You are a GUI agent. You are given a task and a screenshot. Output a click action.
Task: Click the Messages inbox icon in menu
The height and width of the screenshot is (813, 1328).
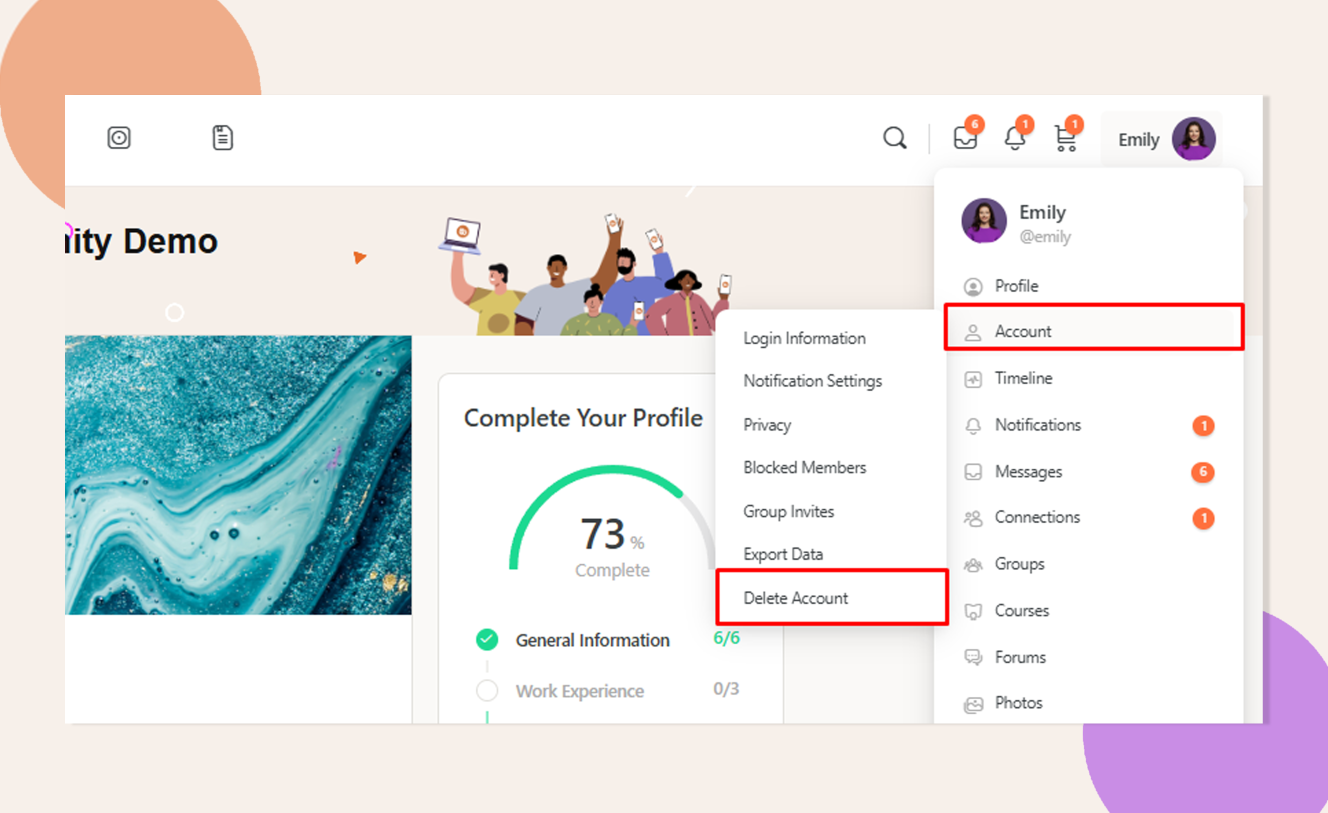(973, 472)
